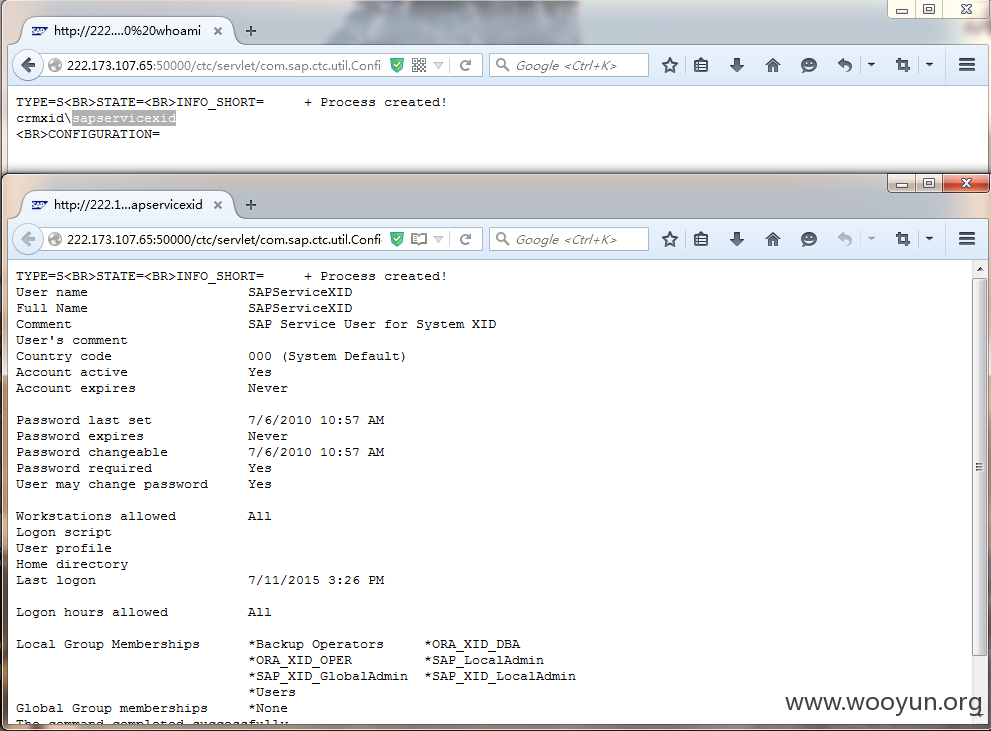
Task: Open hamburger menu in upper window
Action: (x=966, y=64)
